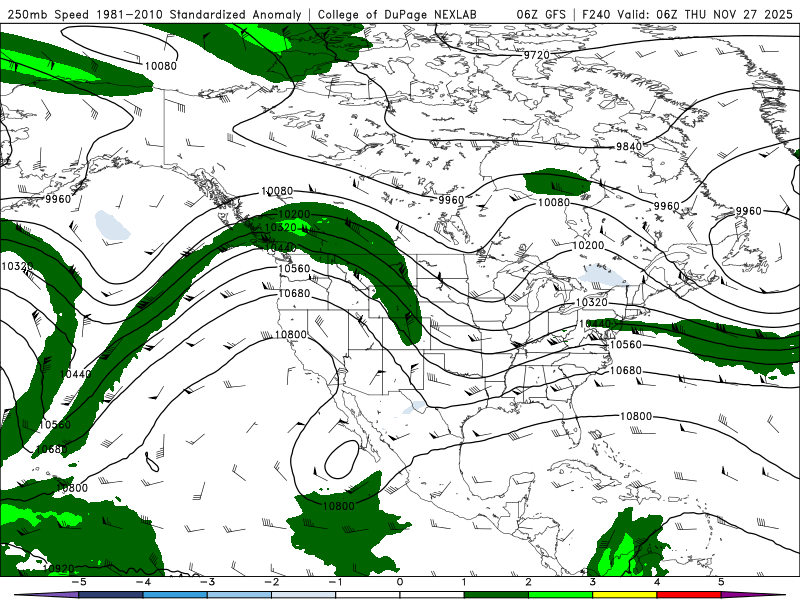The height and width of the screenshot is (600, 800).
Task: Select the bright green 2 to 3 legend swatch
Action: pyautogui.click(x=560, y=595)
